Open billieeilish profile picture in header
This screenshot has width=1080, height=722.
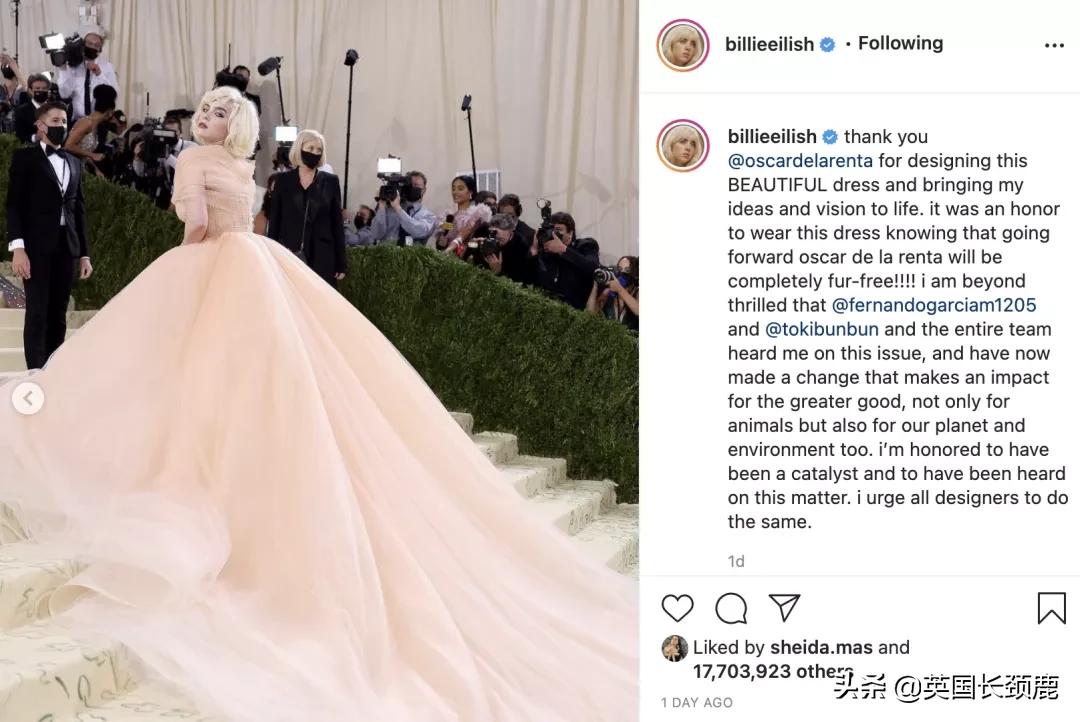point(683,45)
